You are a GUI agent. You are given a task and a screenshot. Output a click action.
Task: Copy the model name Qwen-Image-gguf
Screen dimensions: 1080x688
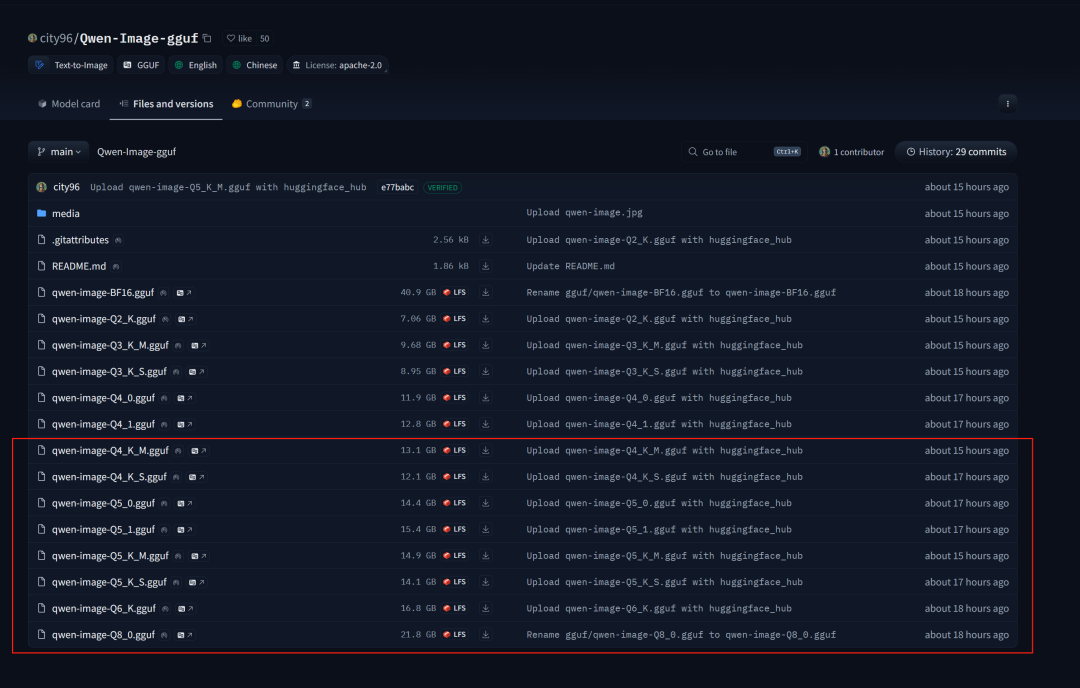pyautogui.click(x=207, y=39)
